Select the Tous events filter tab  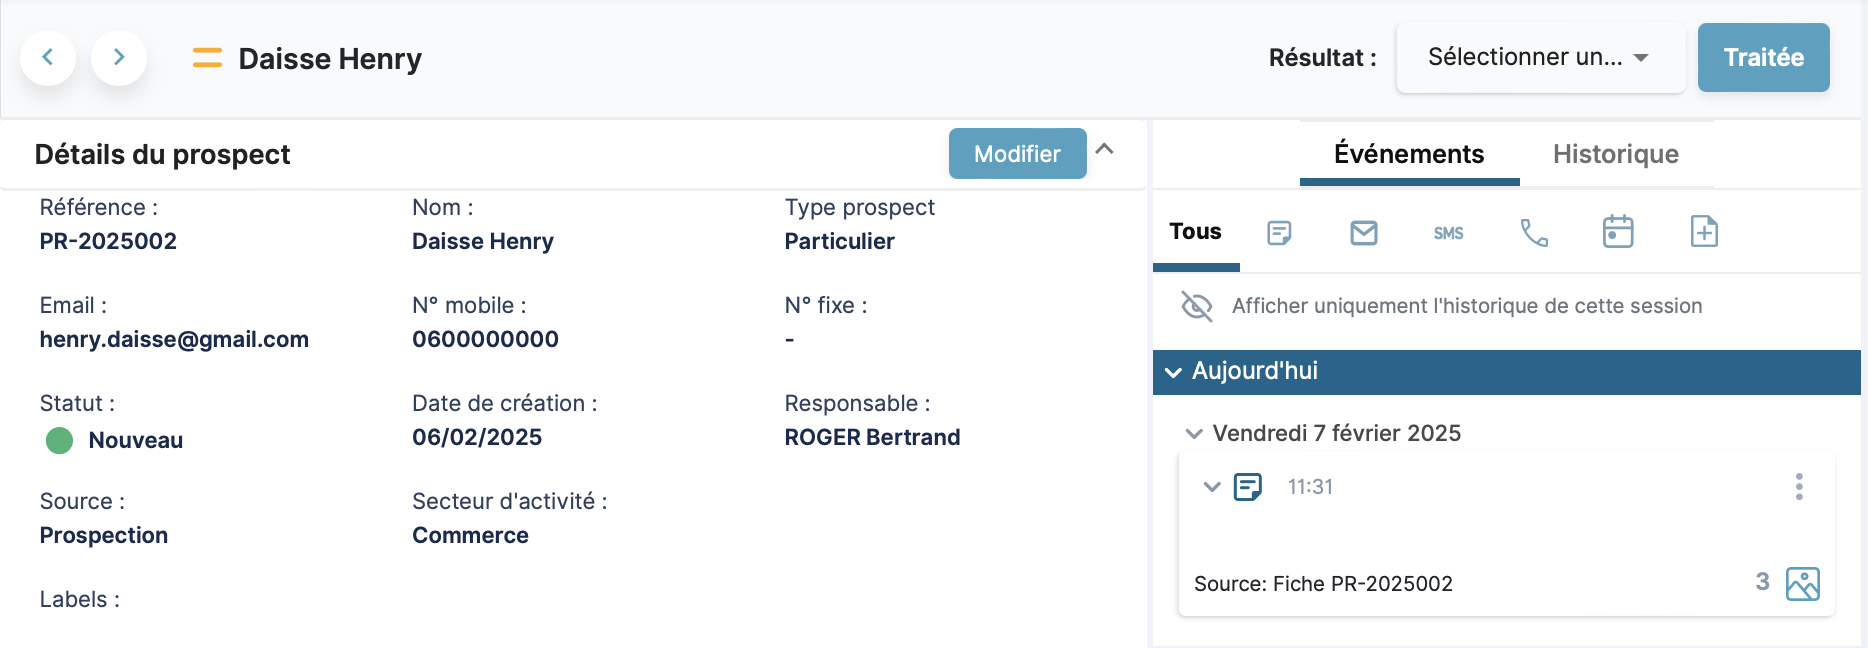[1195, 232]
